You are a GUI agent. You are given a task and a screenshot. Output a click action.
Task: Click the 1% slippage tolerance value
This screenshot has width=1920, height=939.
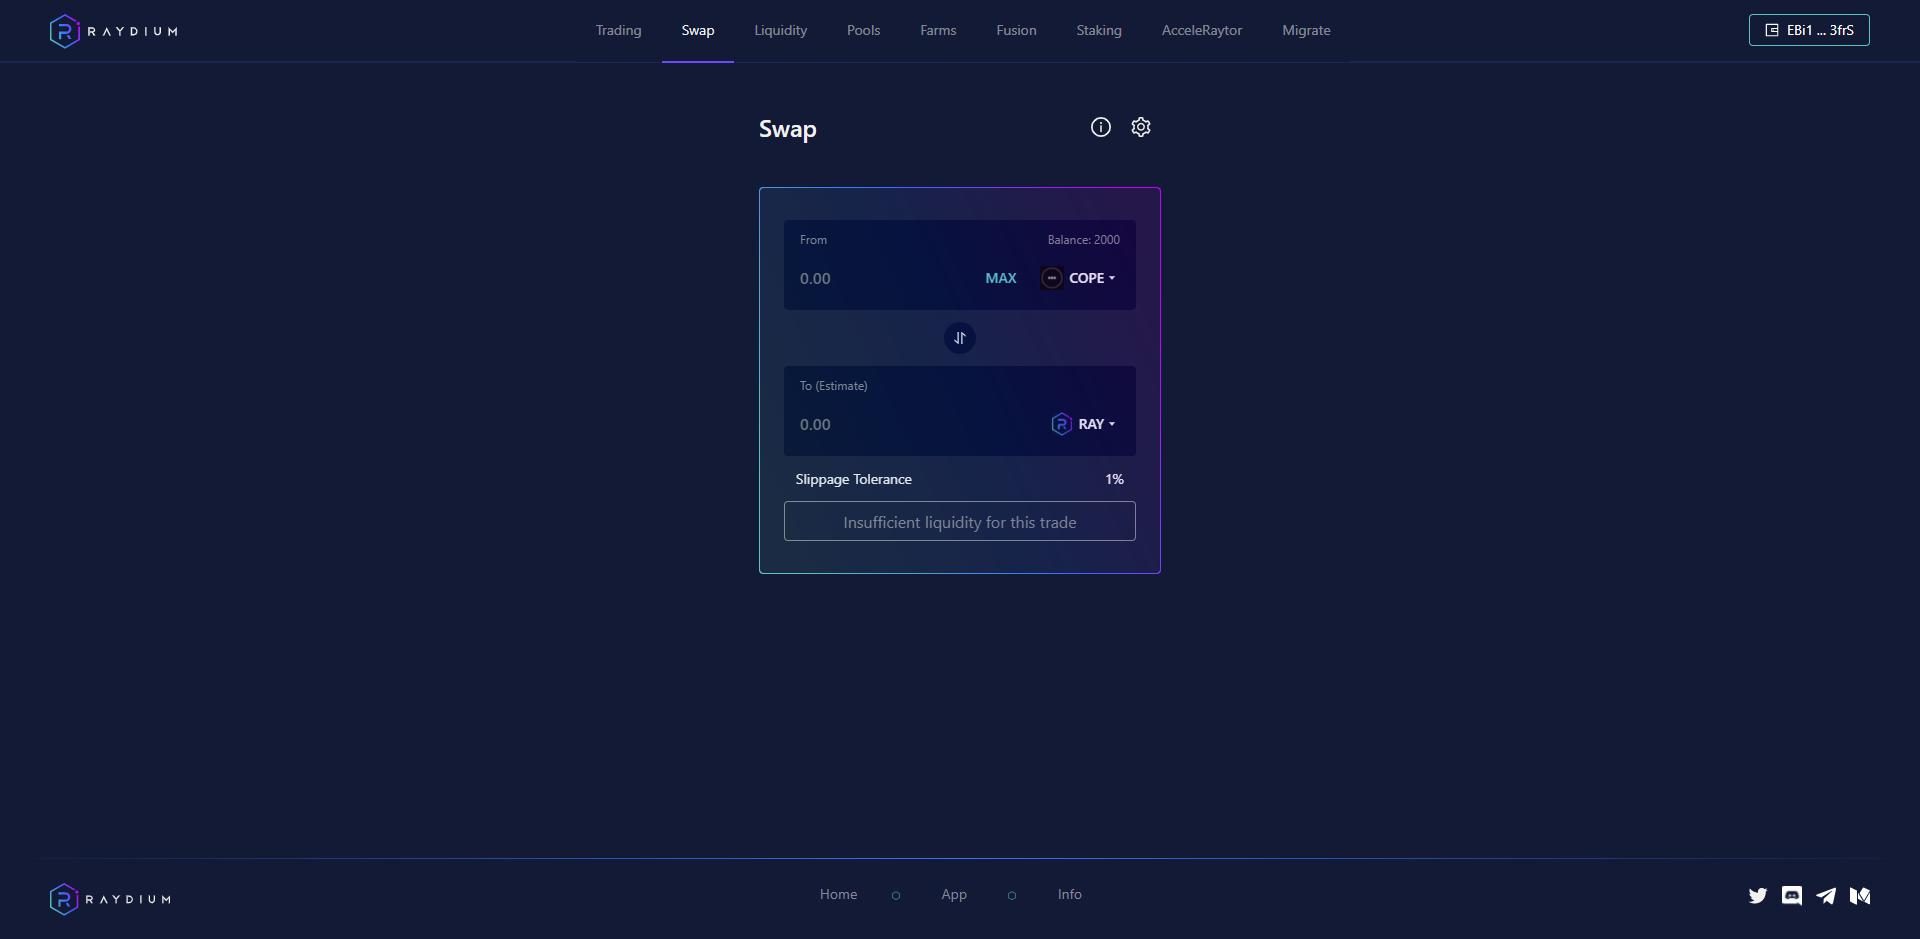pos(1115,480)
